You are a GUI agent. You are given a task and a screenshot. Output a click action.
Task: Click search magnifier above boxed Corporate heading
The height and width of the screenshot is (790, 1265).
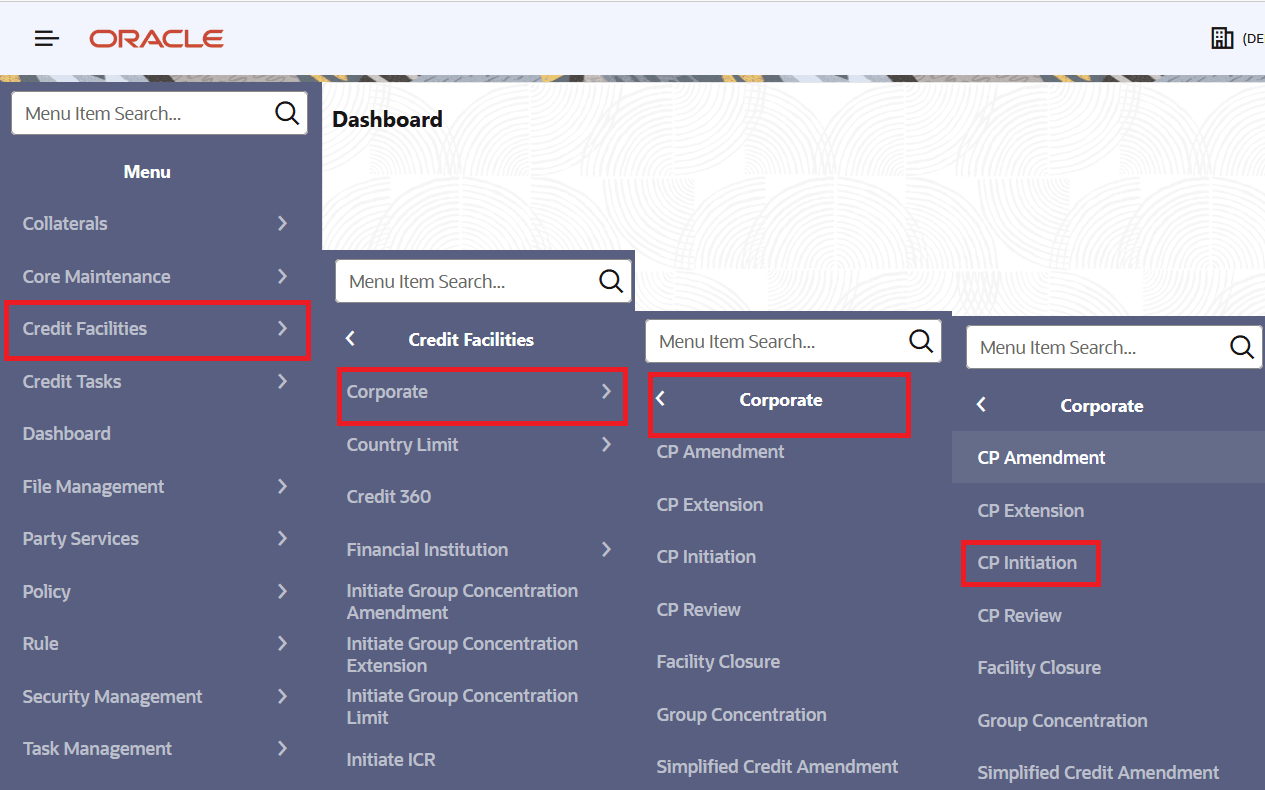tap(921, 341)
